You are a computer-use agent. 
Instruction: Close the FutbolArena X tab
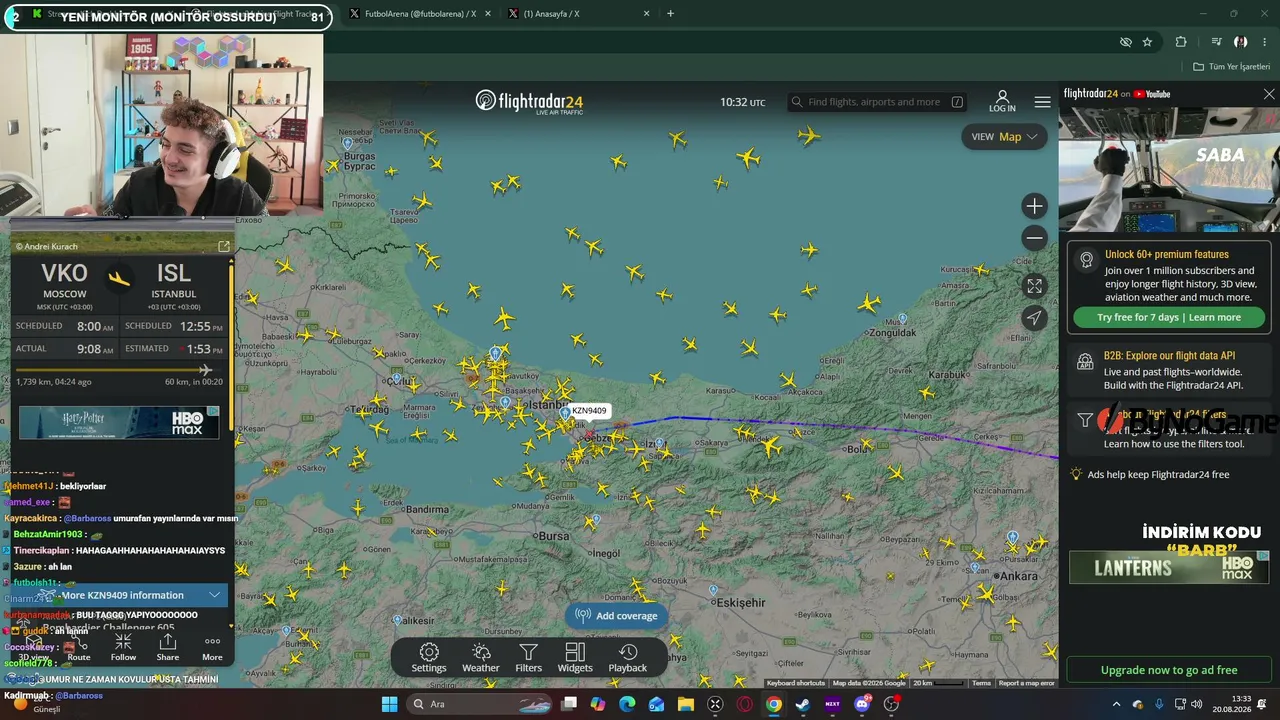[x=488, y=14]
